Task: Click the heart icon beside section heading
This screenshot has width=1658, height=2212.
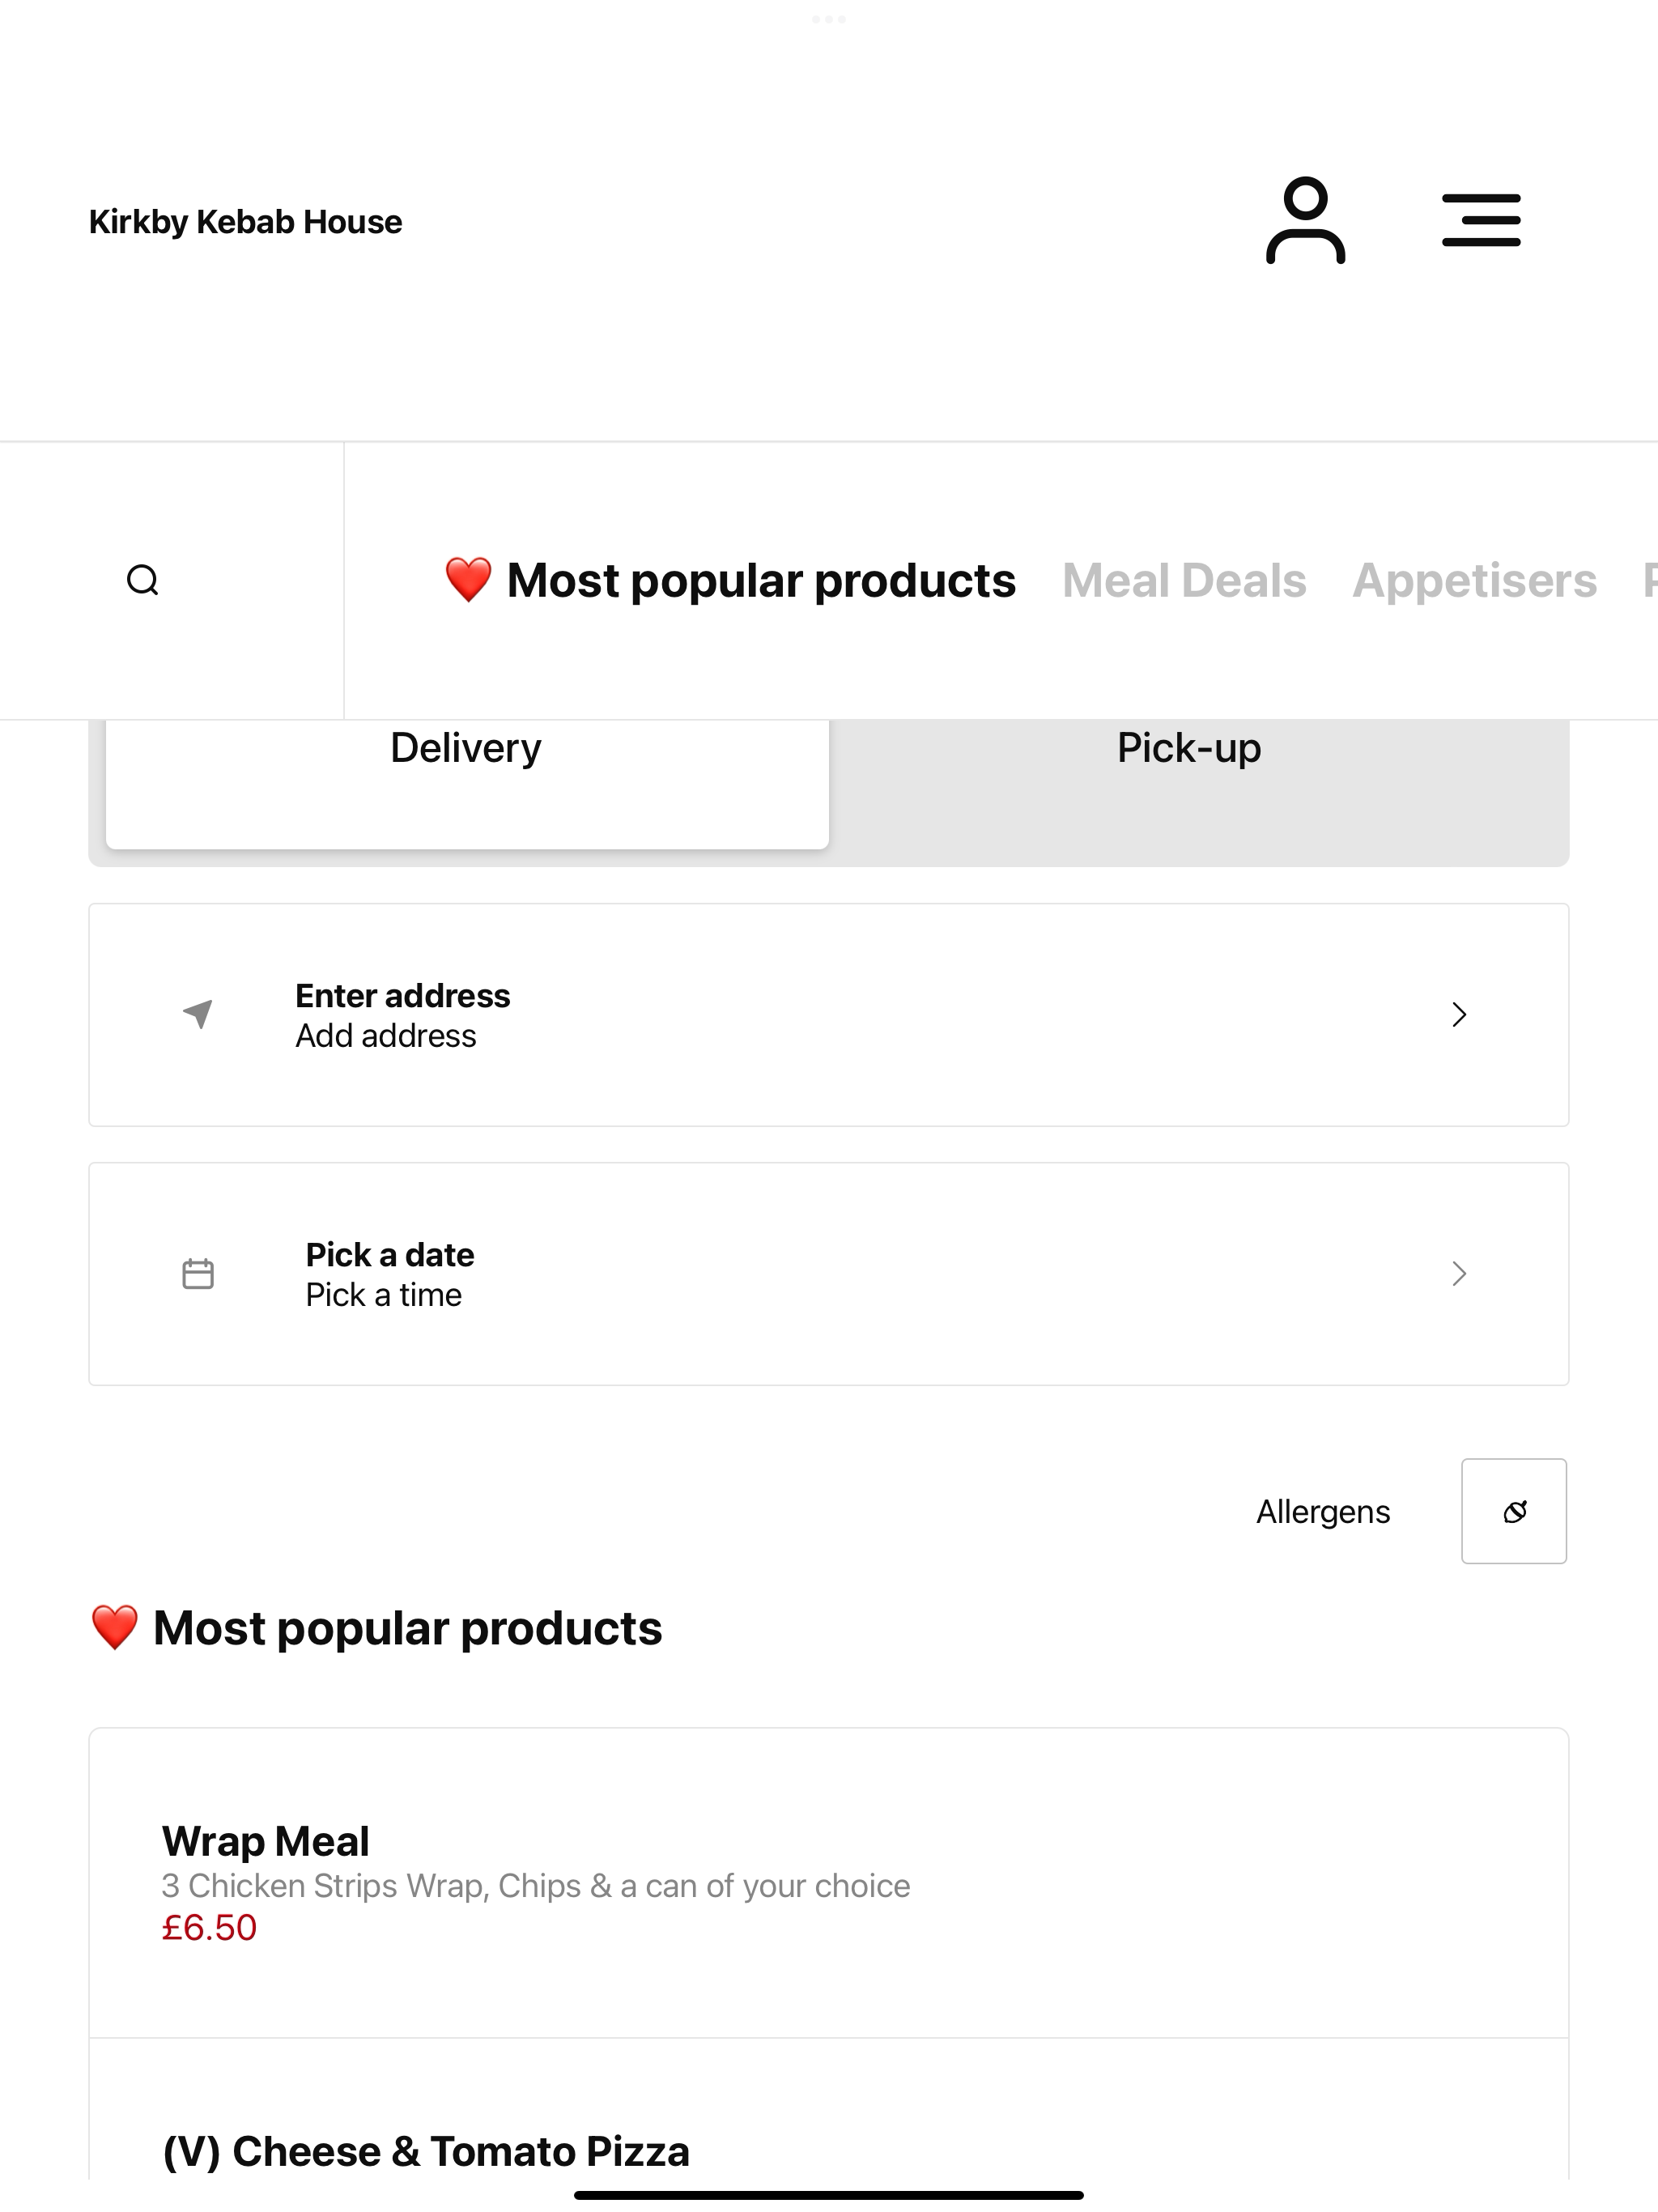Action: click(x=114, y=1628)
